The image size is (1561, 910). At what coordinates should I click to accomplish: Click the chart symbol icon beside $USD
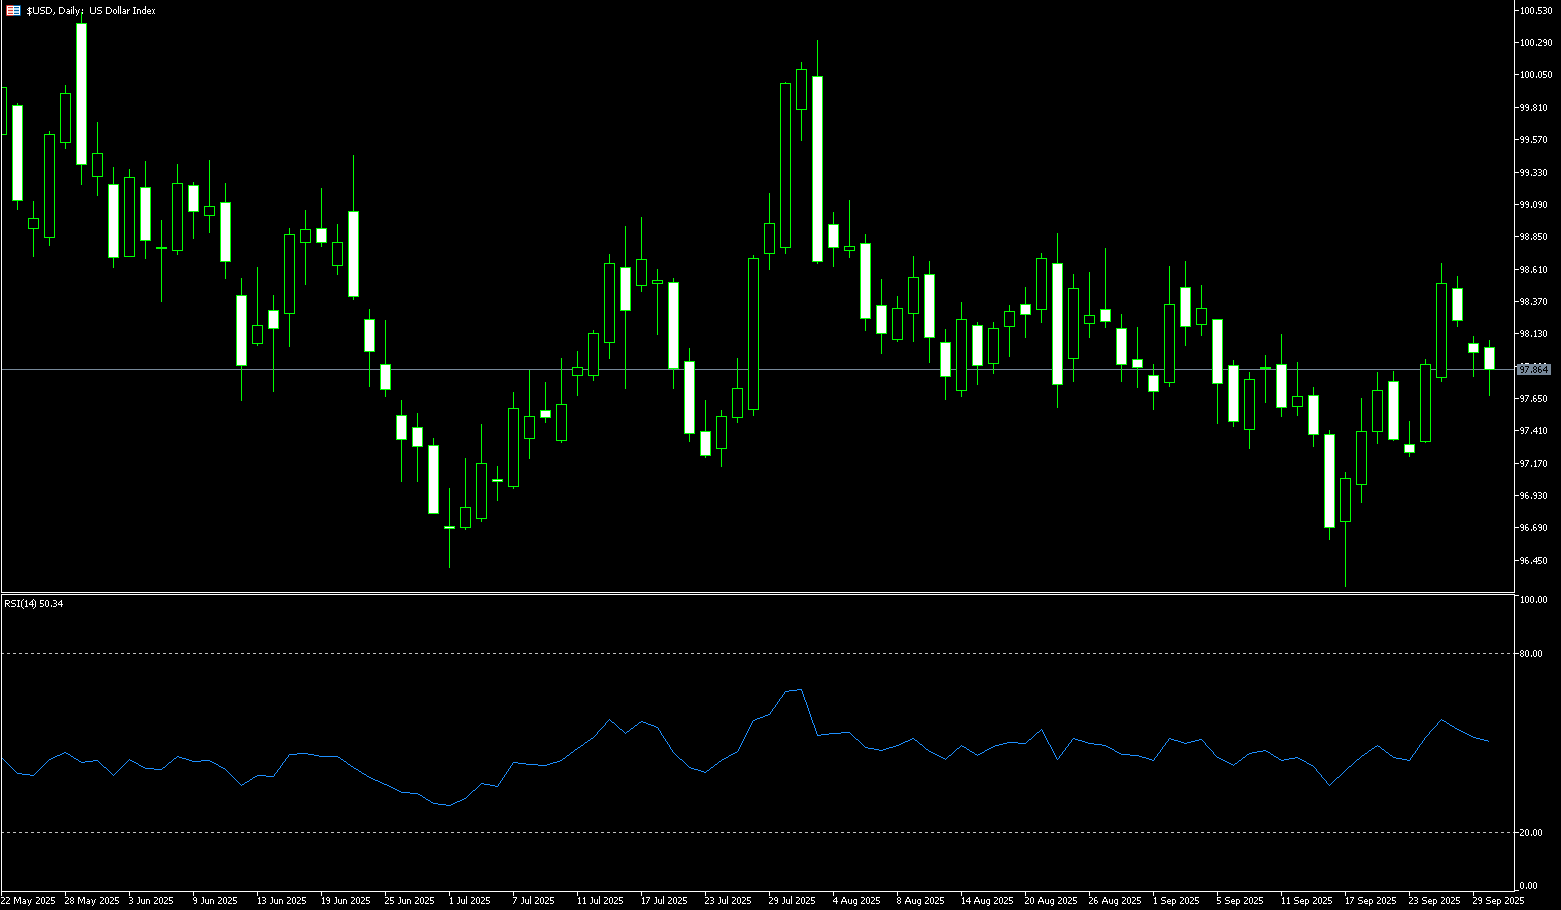[x=13, y=10]
